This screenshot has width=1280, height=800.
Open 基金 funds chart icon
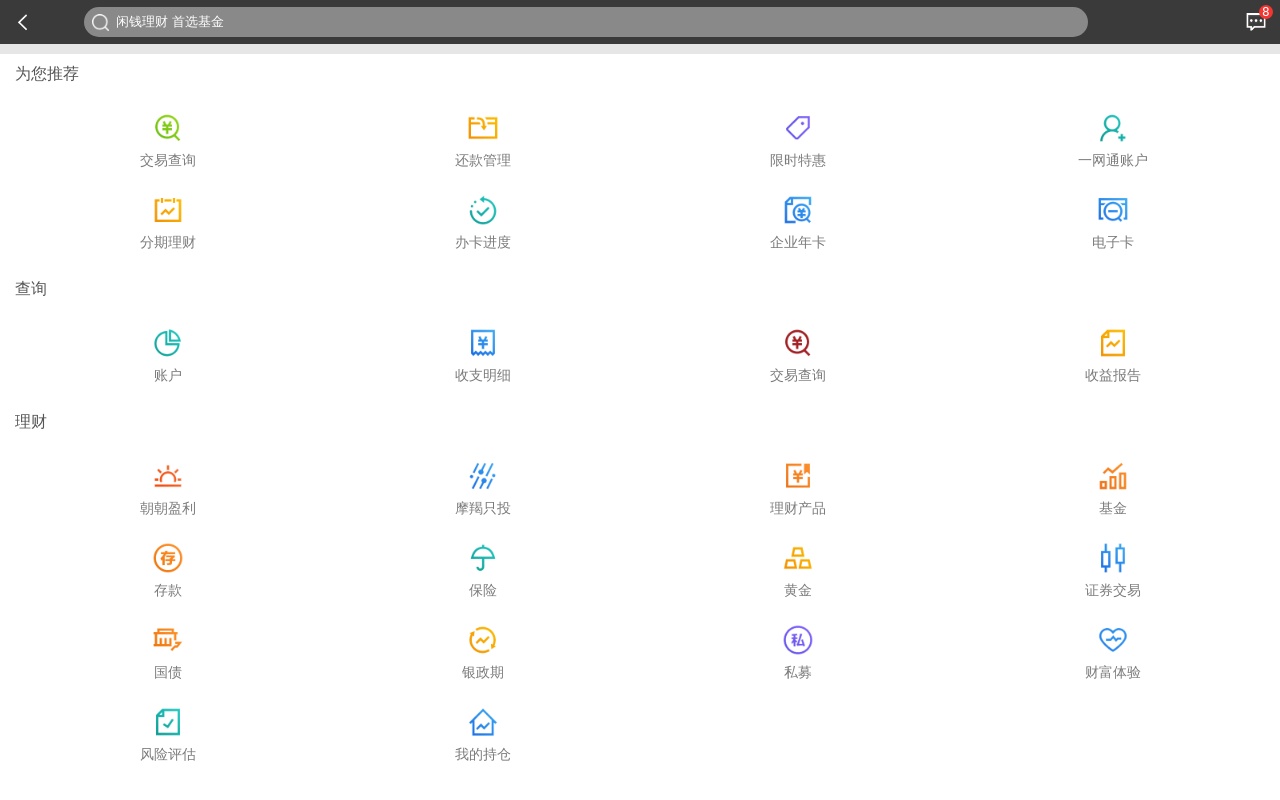[1113, 476]
